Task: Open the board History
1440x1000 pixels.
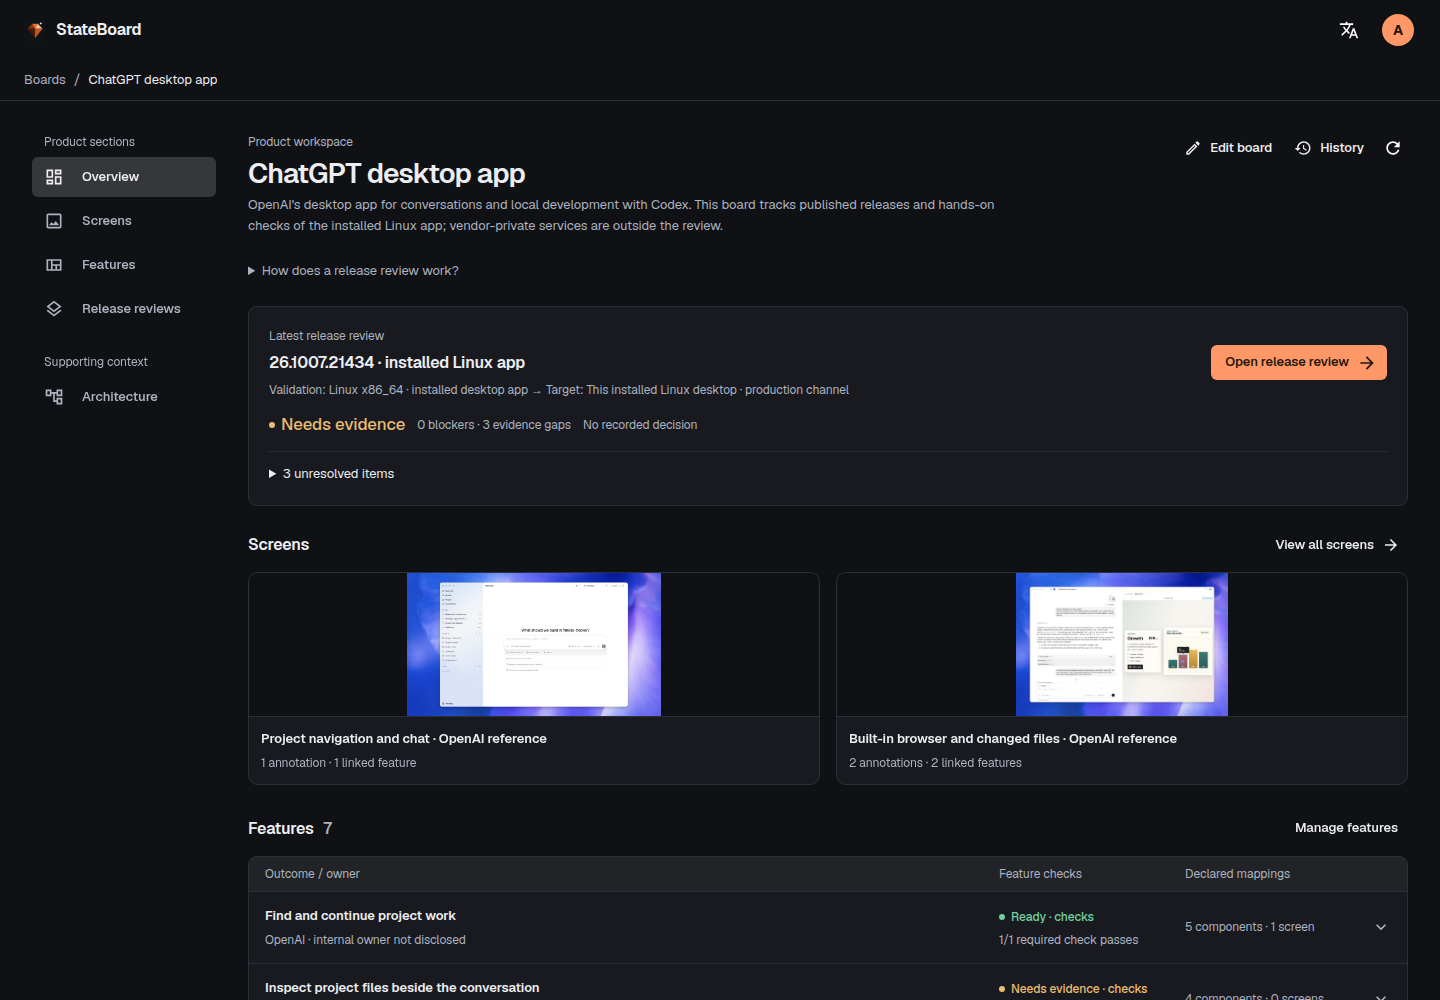Action: [x=1329, y=148]
